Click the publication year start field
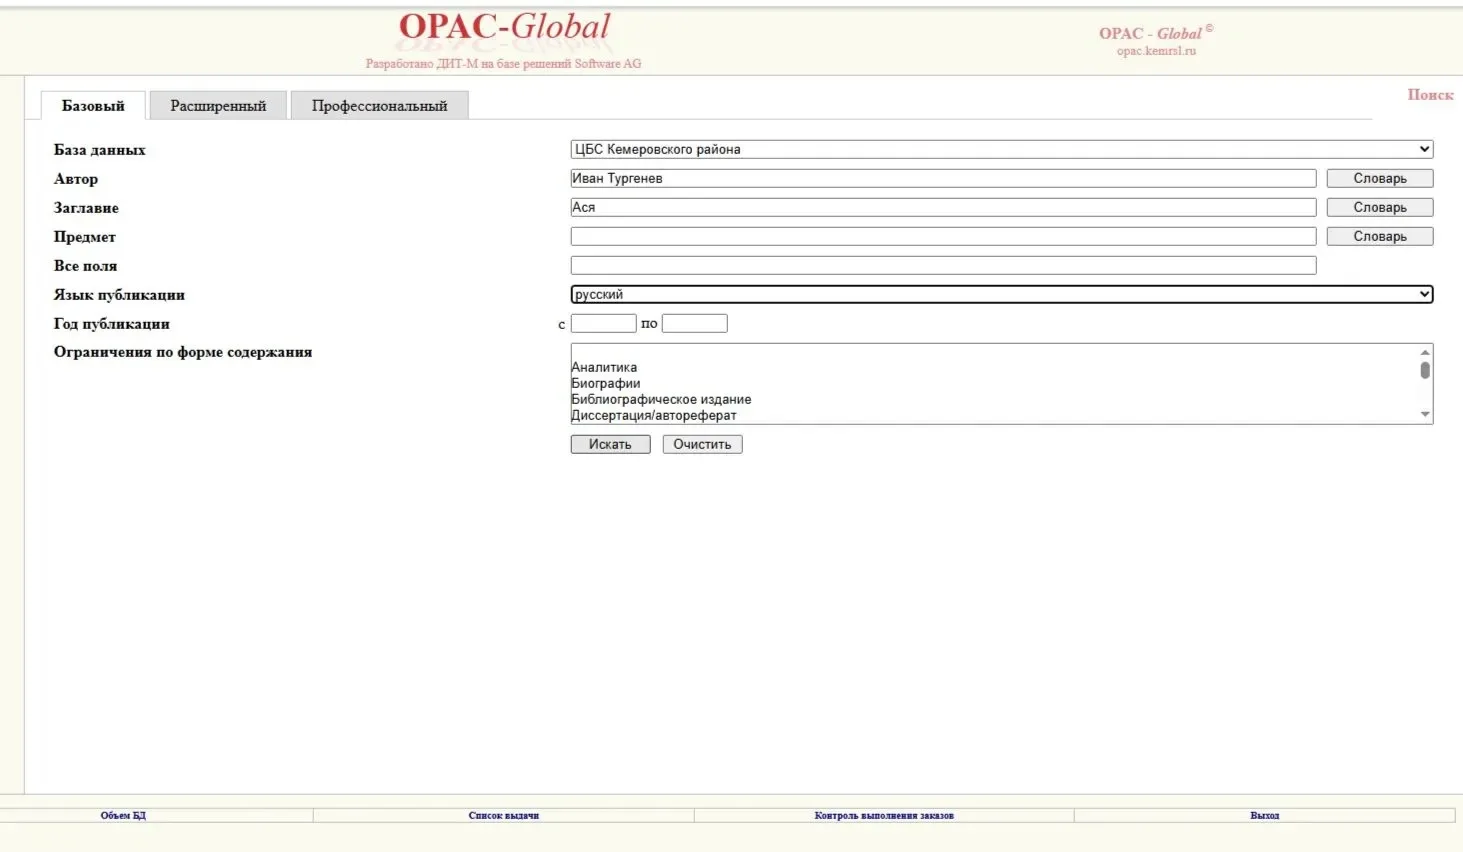This screenshot has width=1463, height=852. [603, 323]
